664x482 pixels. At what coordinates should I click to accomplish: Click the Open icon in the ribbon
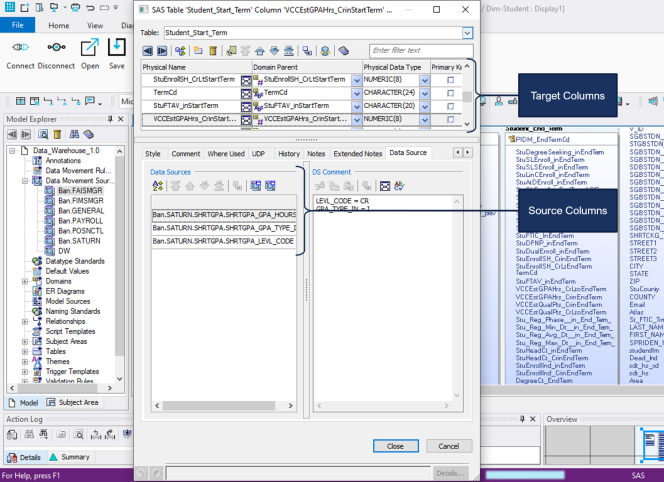click(x=90, y=47)
